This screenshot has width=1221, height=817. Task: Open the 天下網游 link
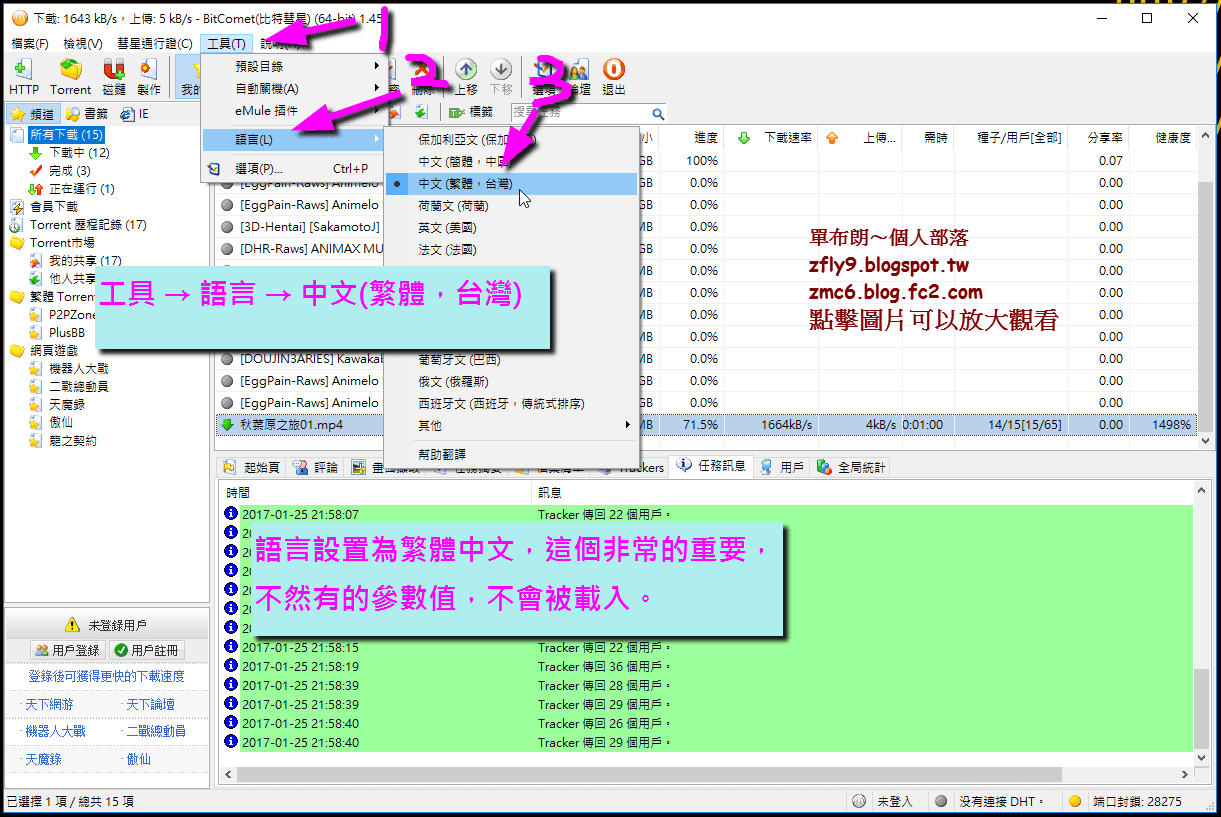pyautogui.click(x=49, y=705)
